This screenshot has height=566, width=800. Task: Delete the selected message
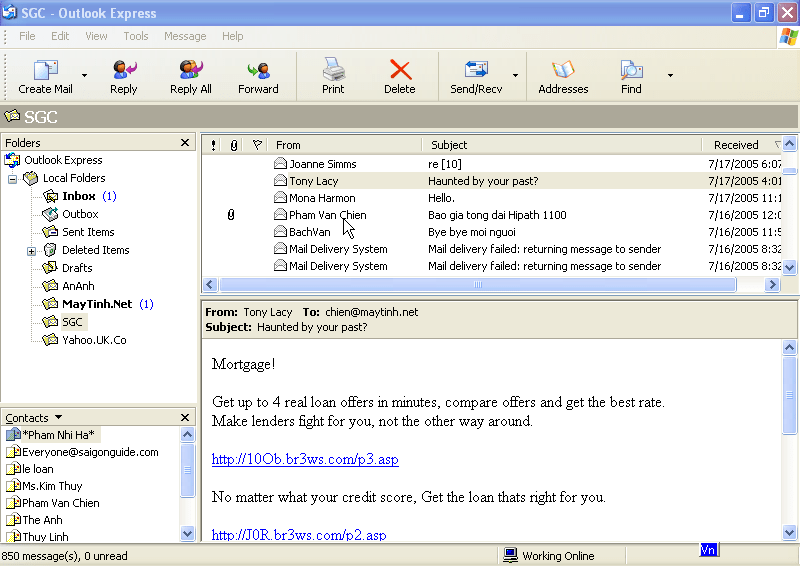[x=399, y=77]
